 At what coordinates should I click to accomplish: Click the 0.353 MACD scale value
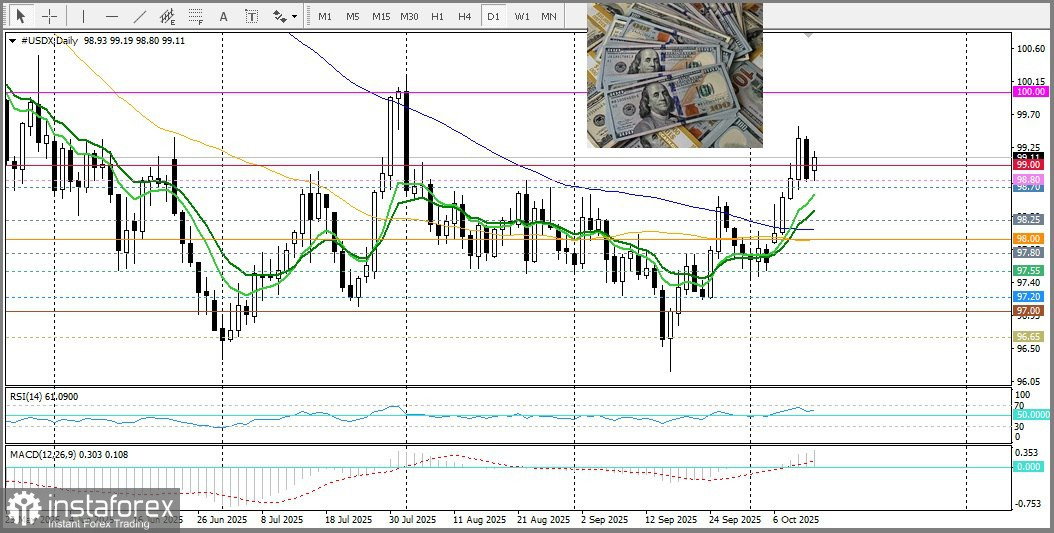1028,453
